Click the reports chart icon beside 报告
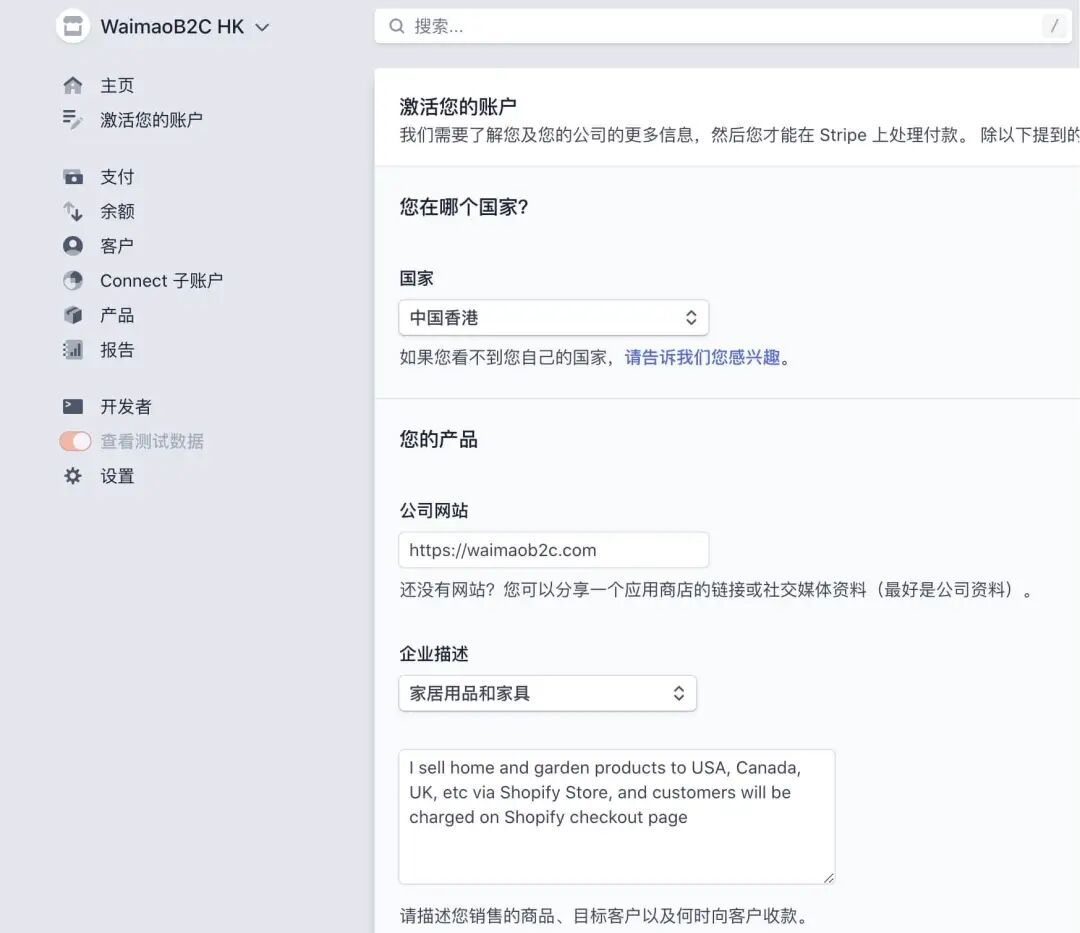 click(72, 350)
